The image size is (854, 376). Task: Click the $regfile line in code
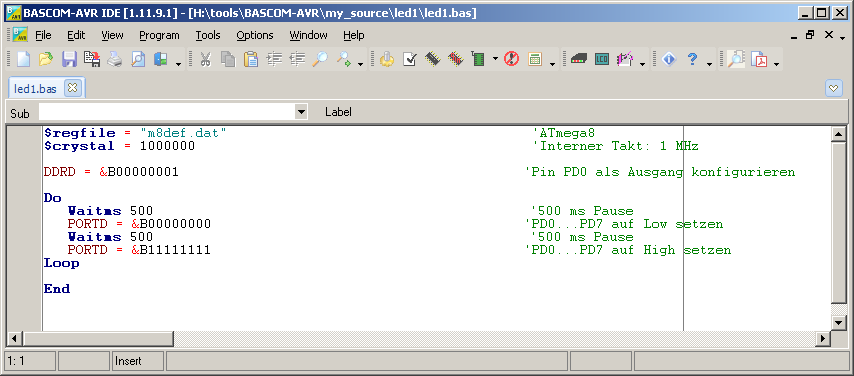tap(135, 133)
